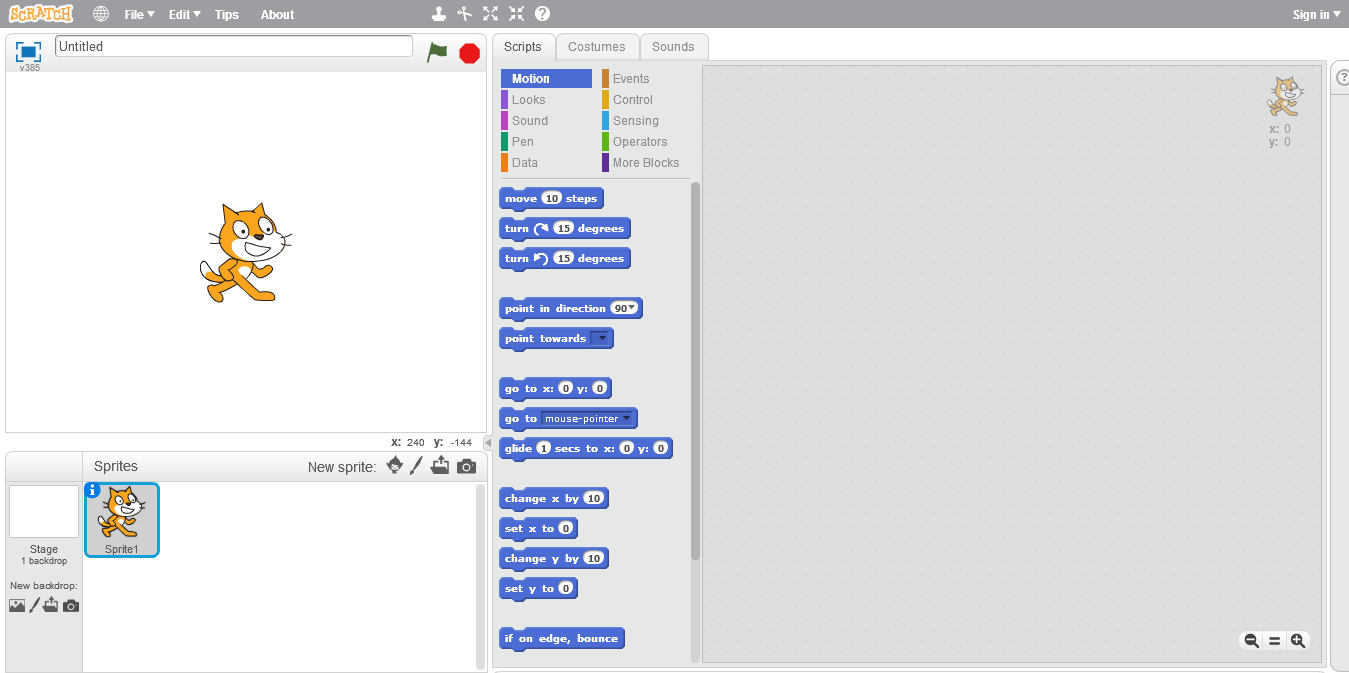Capture a new sprite with the camera

point(466,465)
